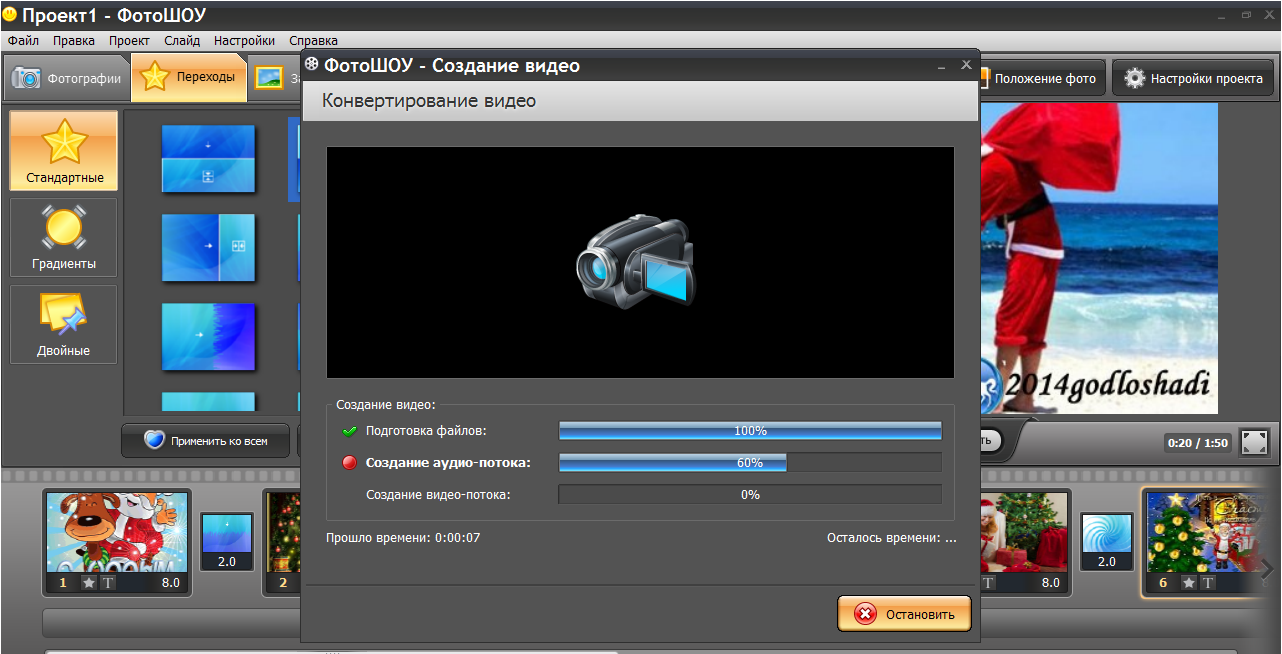The width and height of the screenshot is (1282, 654).
Task: Click the red X icon on Остановить
Action: (x=866, y=614)
